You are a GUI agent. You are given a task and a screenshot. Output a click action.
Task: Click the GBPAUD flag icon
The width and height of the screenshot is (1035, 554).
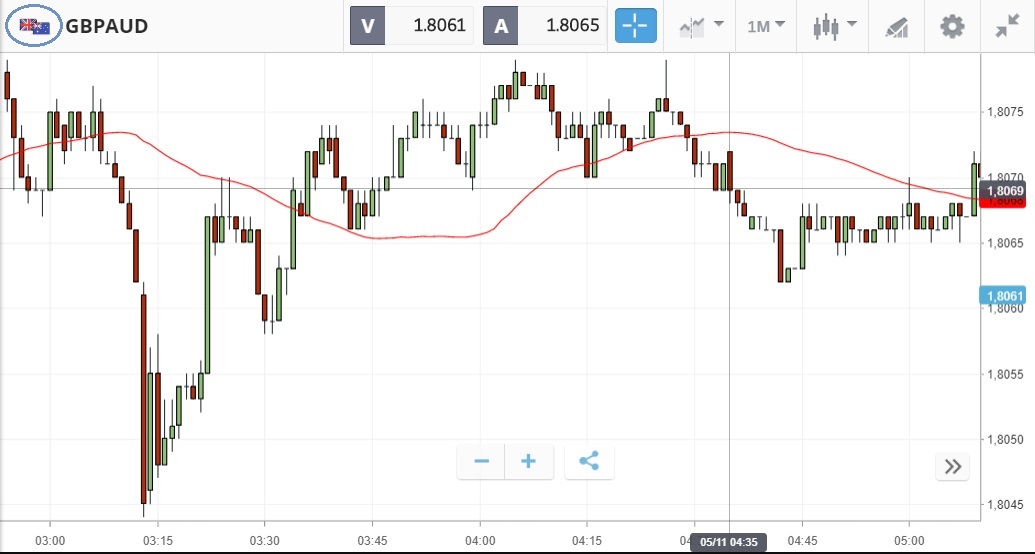point(35,26)
